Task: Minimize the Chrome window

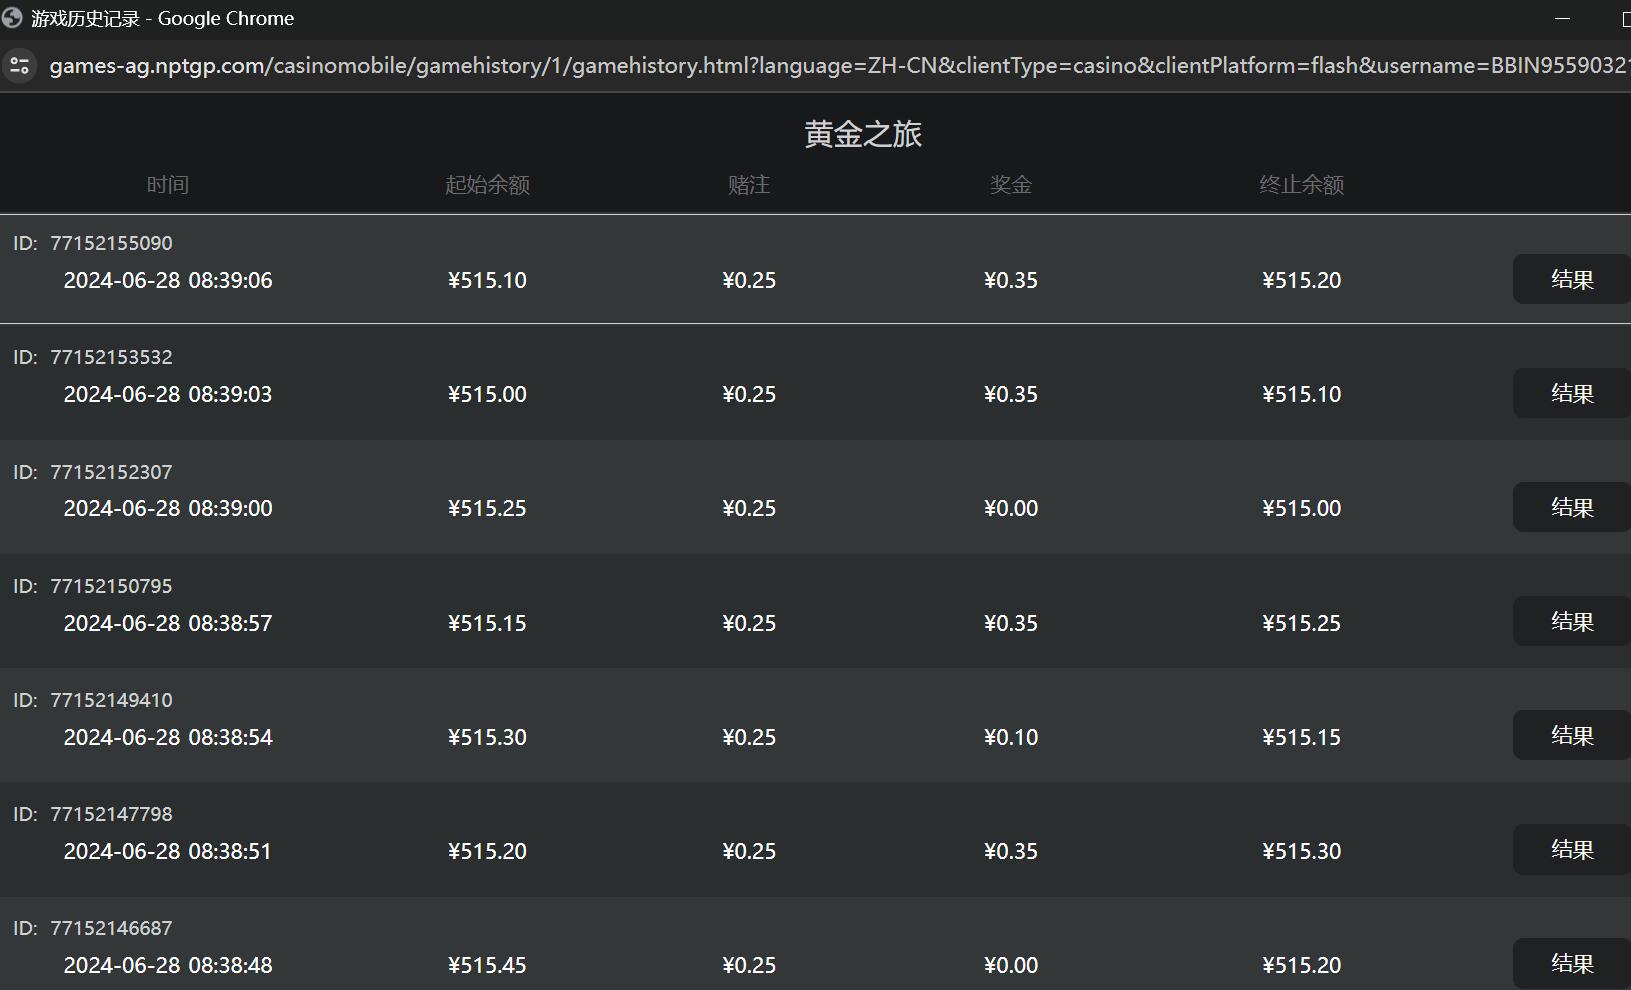Action: 1563,17
